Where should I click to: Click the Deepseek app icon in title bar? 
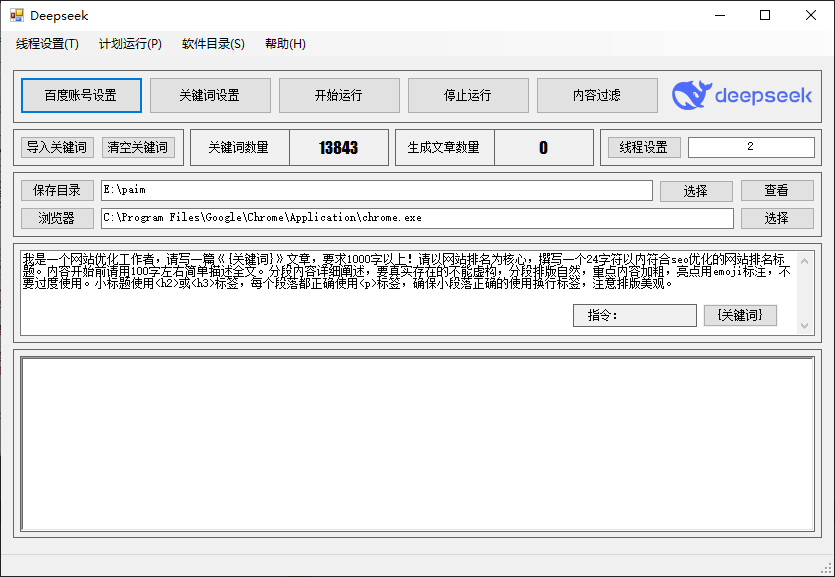[x=17, y=15]
